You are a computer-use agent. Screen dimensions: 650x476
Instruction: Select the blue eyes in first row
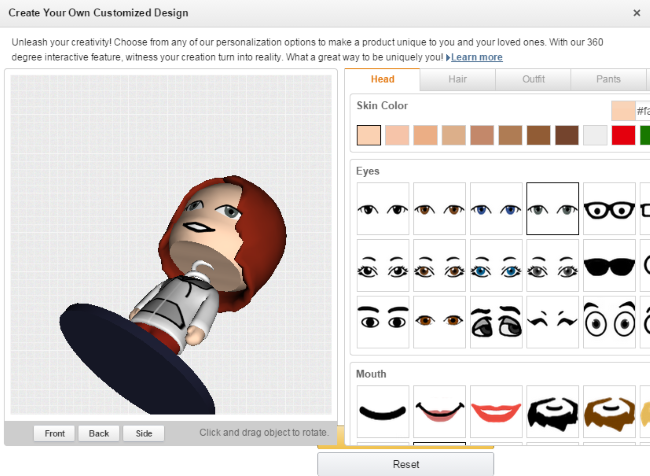click(x=496, y=209)
